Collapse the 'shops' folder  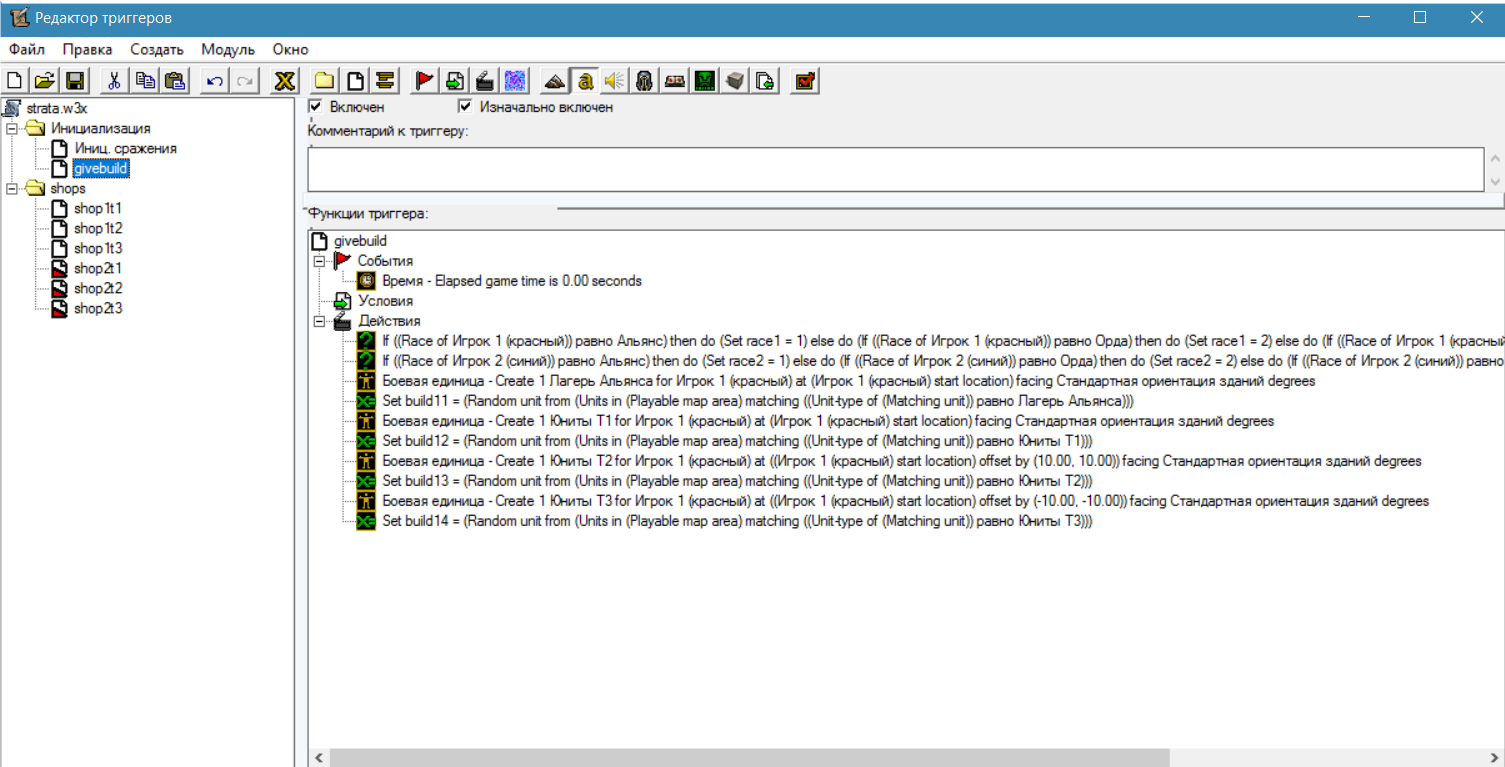click(x=12, y=188)
